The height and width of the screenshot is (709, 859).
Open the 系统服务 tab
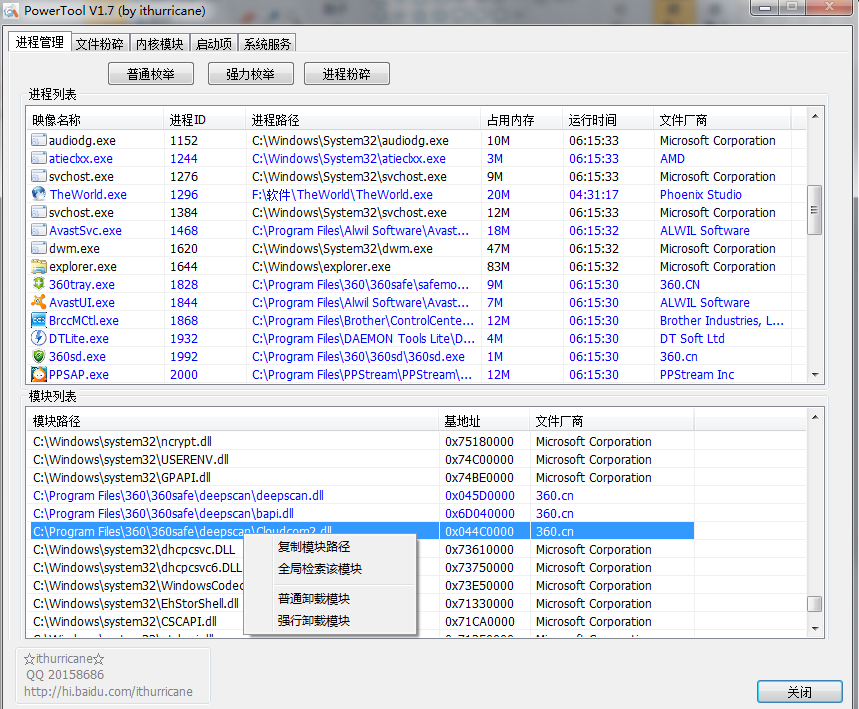(x=267, y=44)
